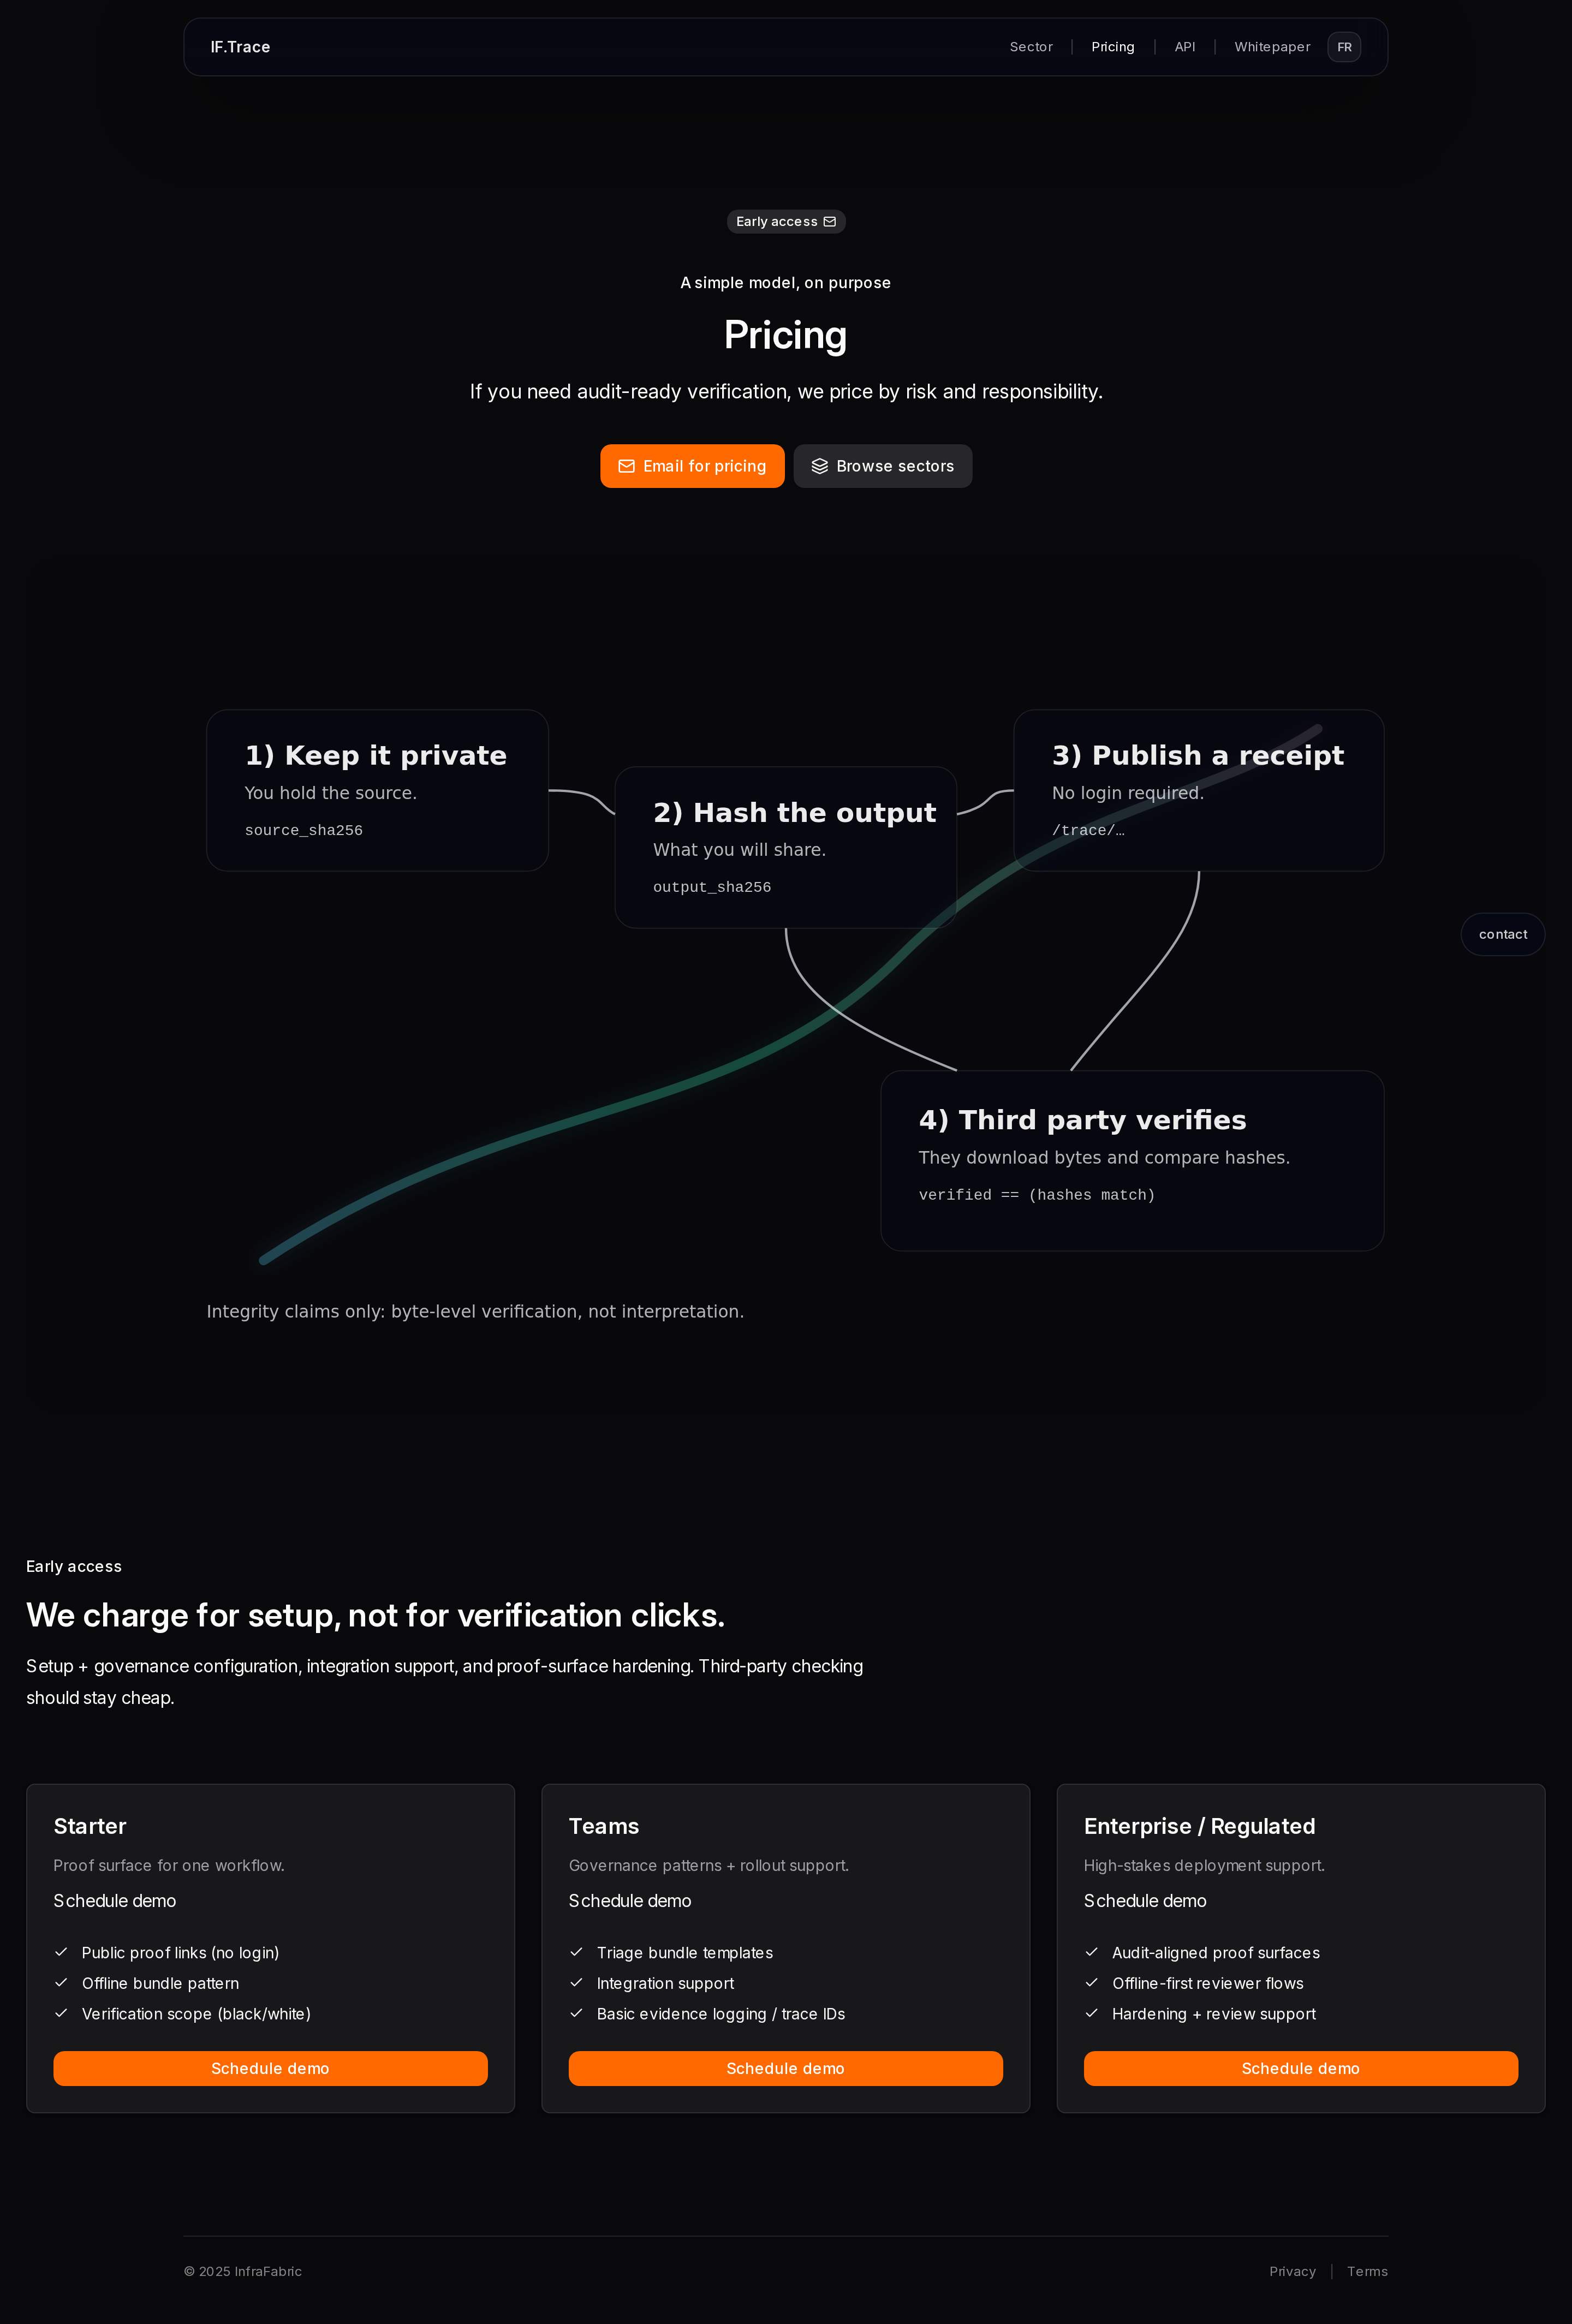This screenshot has width=1572, height=2324.
Task: Click the Early access badge mail icon
Action: click(830, 222)
